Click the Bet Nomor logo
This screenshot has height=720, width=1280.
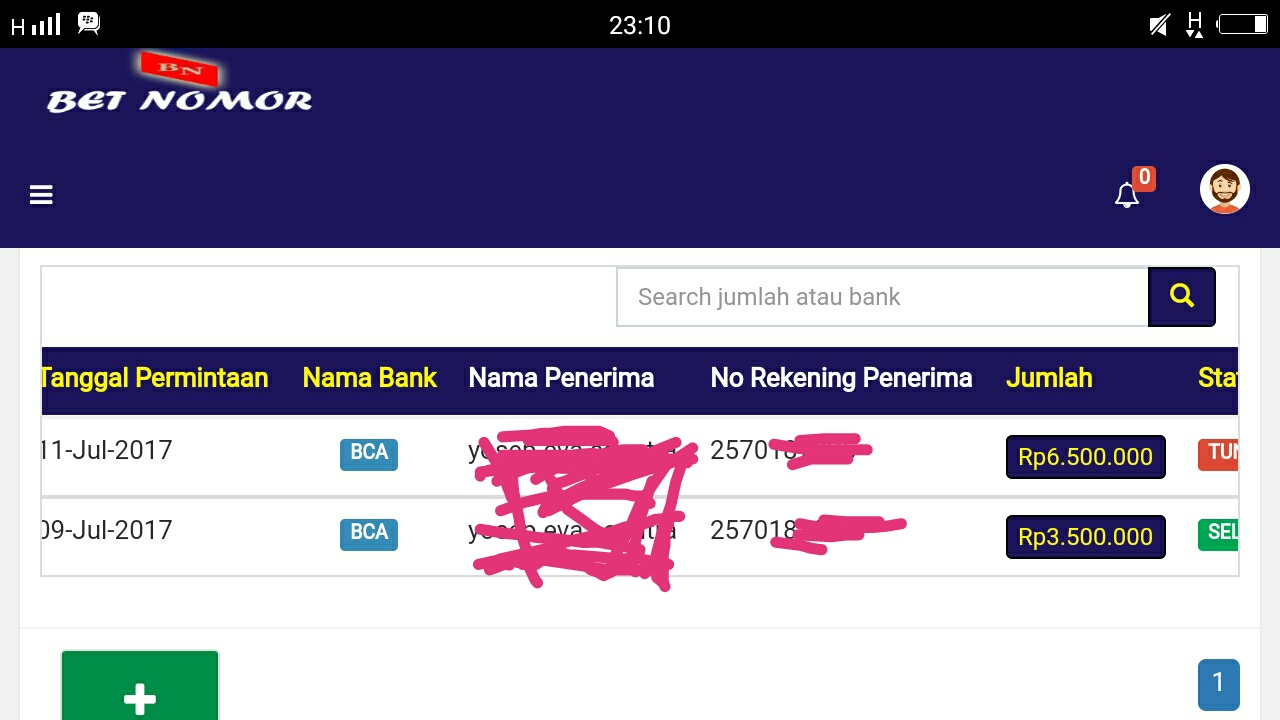tap(180, 90)
